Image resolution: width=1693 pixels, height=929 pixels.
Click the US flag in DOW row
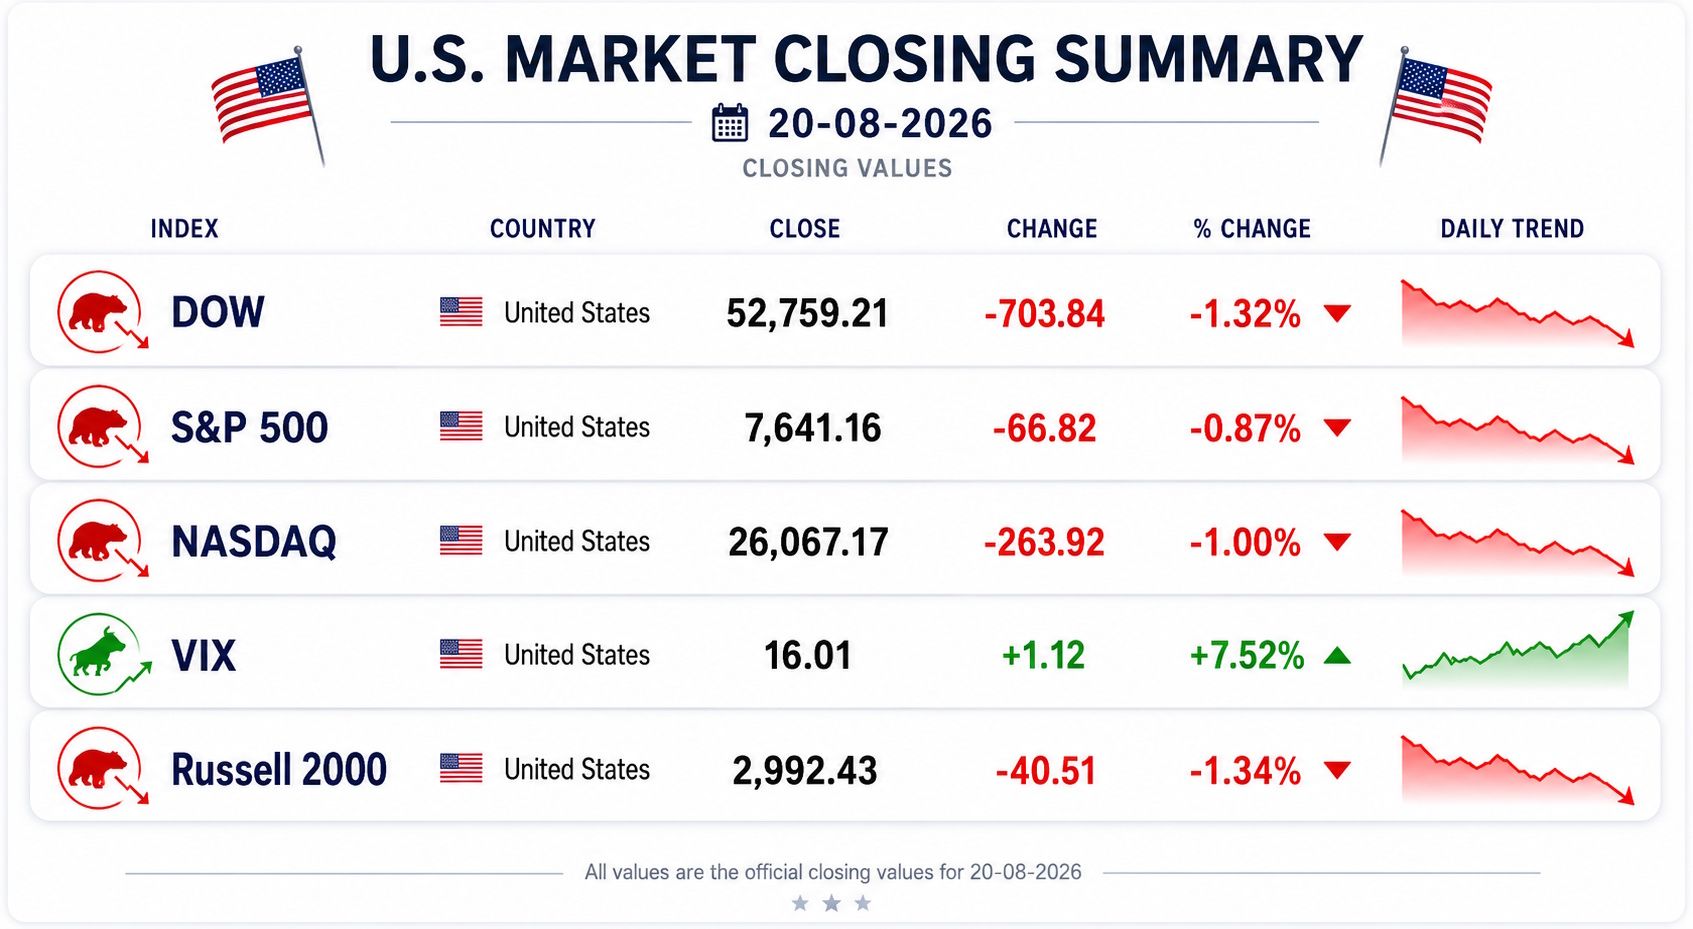coord(461,312)
